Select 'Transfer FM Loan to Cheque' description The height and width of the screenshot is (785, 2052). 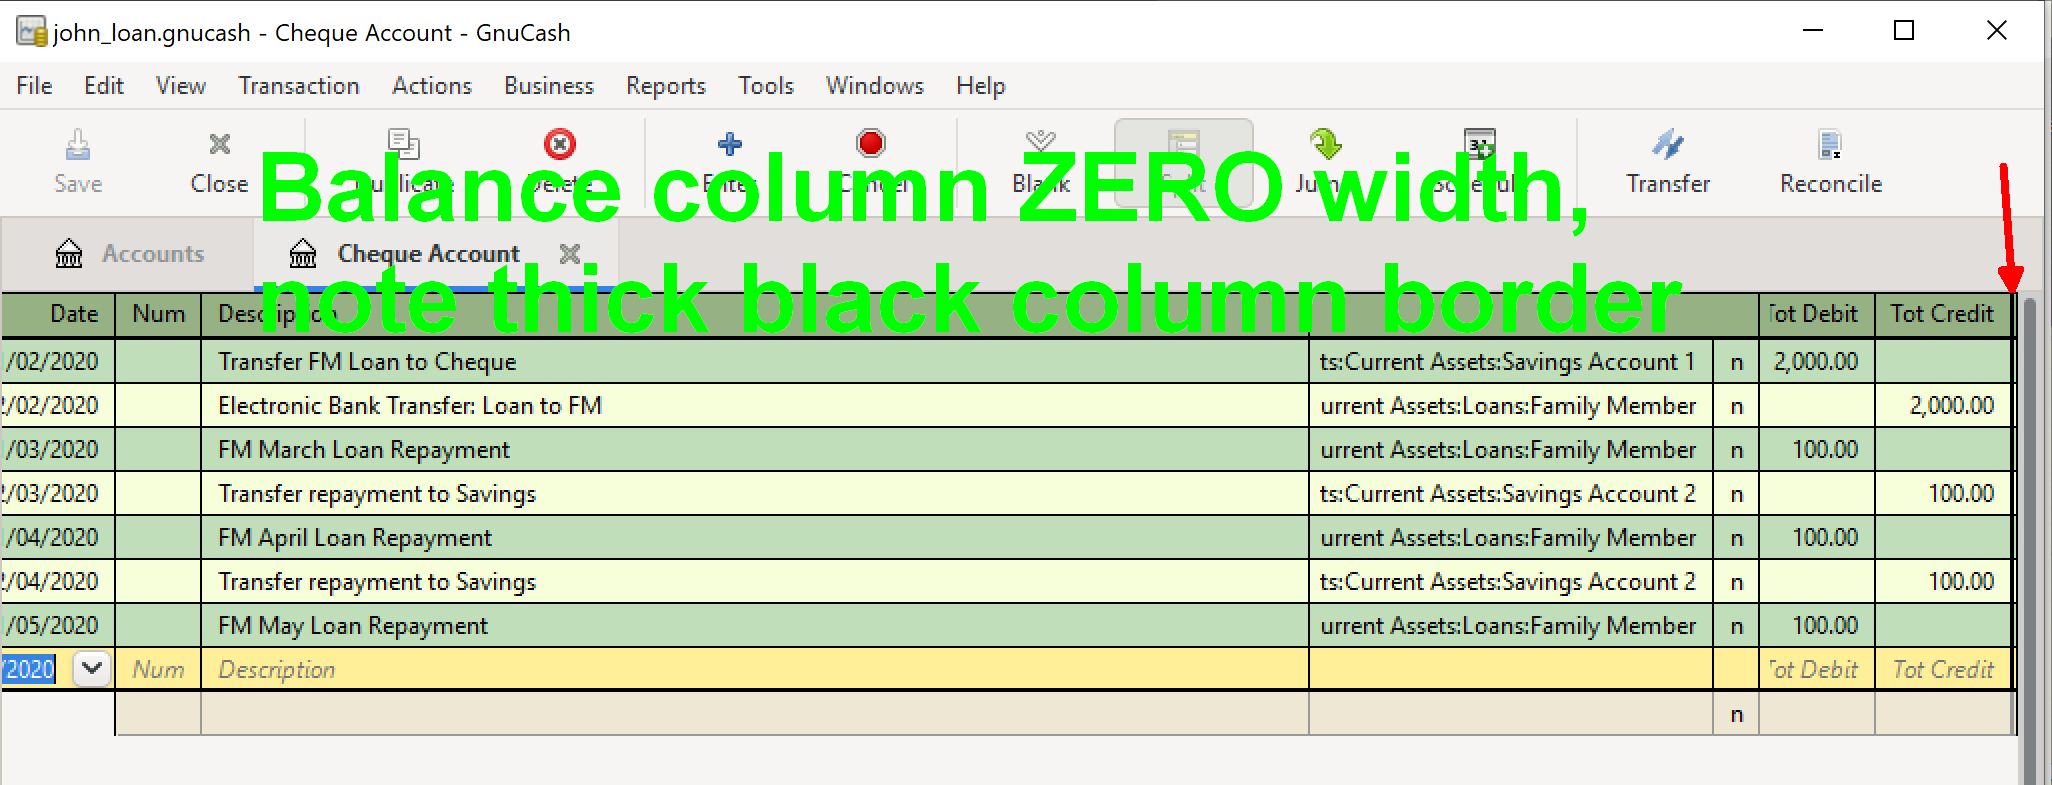[367, 362]
